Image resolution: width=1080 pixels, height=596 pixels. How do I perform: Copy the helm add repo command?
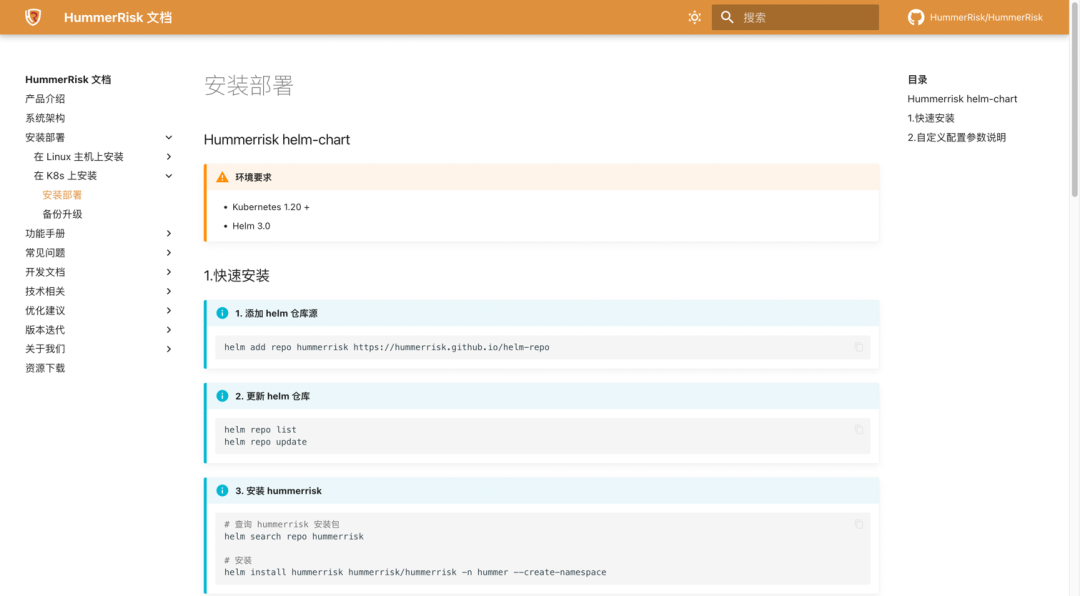point(858,347)
